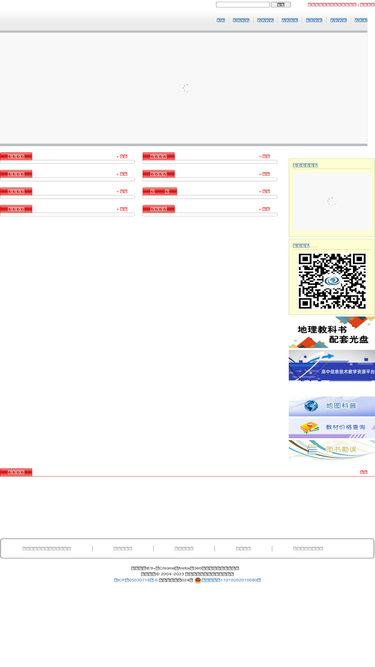Open the 高中信息技术教学资源平台 banner
The height and width of the screenshot is (667, 375).
click(x=332, y=365)
